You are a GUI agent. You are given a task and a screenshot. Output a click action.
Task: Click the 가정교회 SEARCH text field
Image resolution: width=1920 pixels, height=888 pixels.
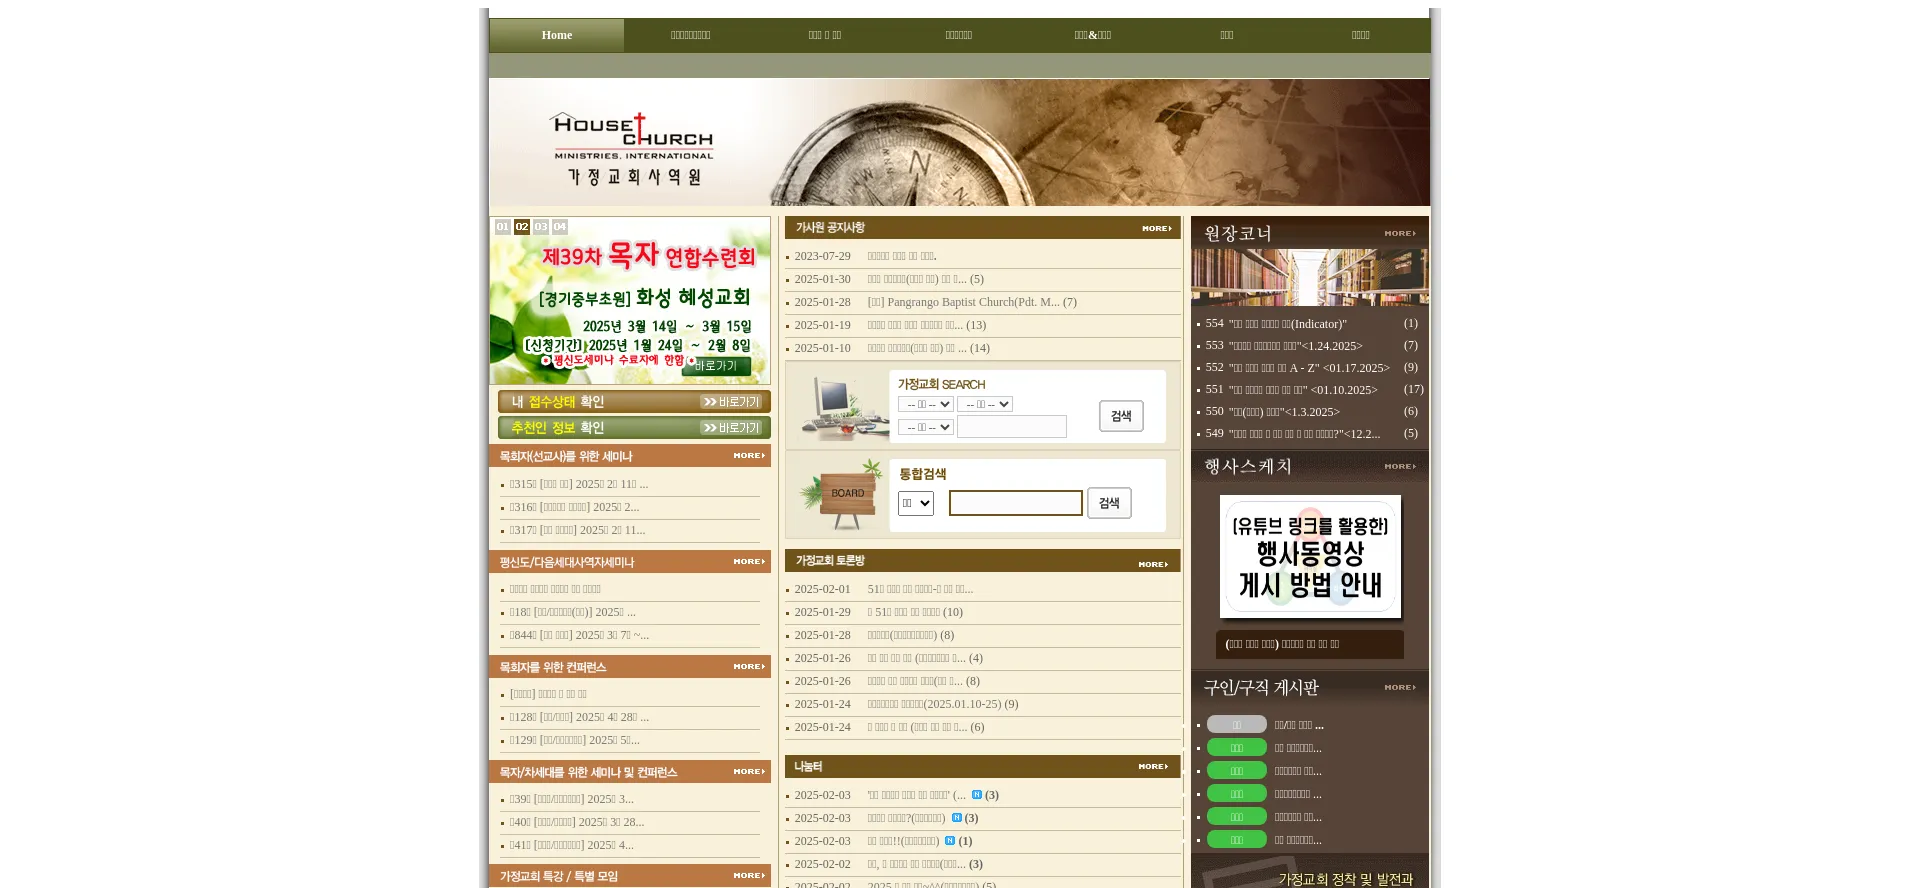click(1012, 427)
